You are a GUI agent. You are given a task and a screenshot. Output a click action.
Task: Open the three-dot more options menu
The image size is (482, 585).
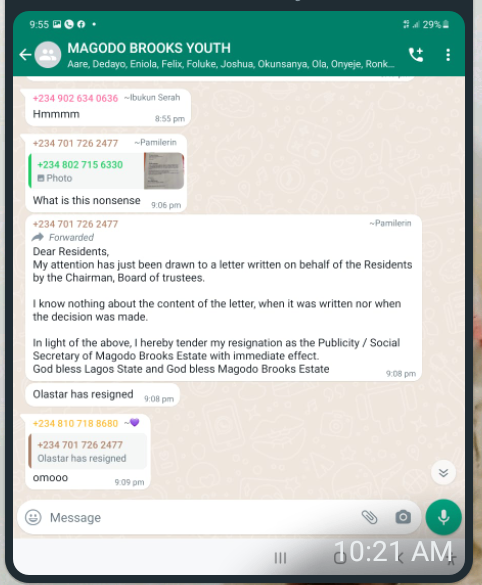(x=448, y=55)
